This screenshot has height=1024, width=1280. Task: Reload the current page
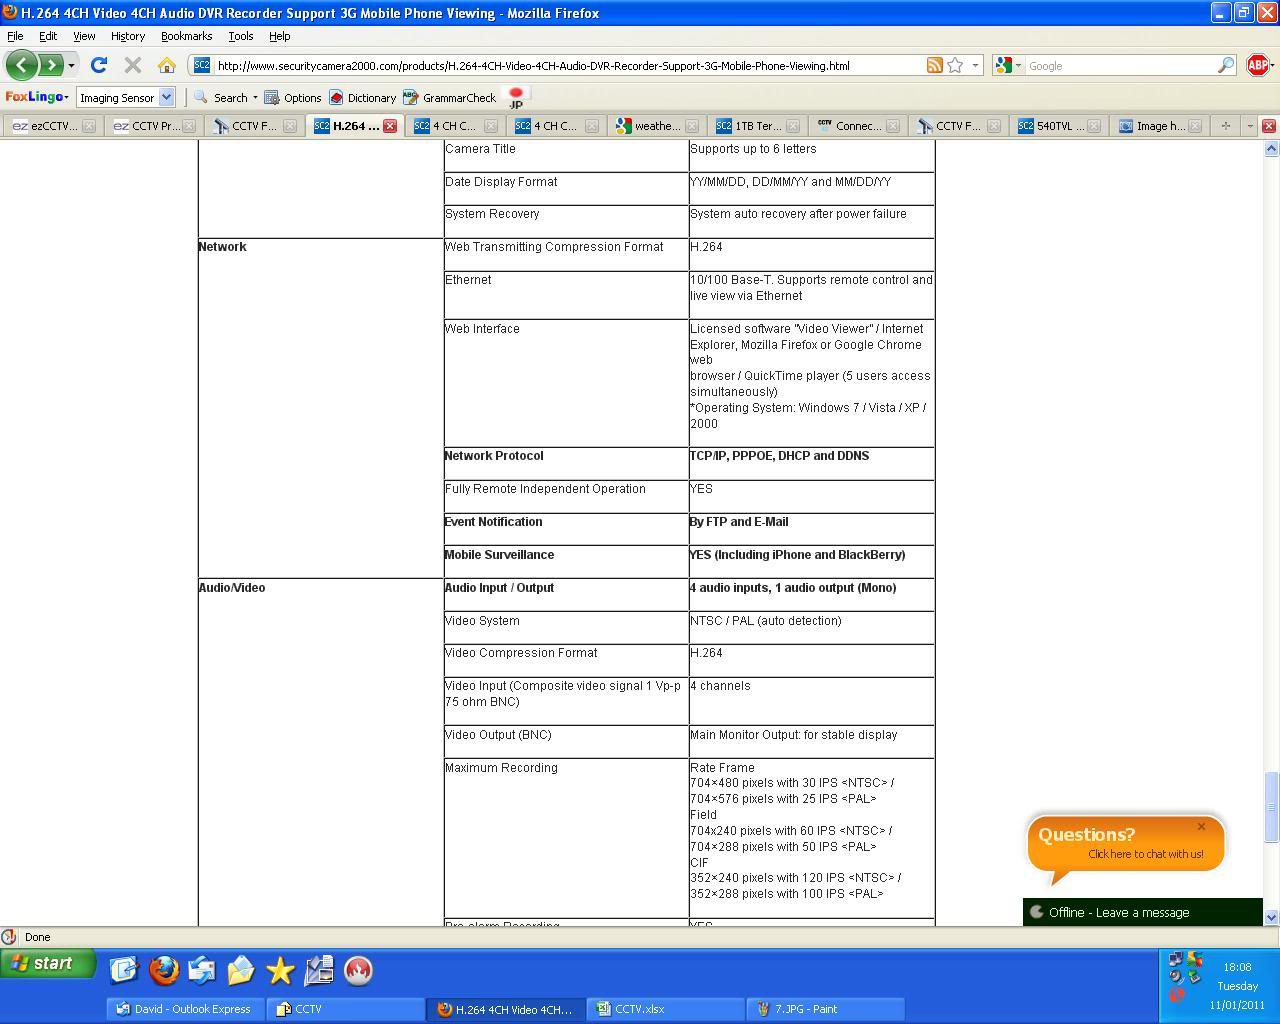pyautogui.click(x=98, y=65)
